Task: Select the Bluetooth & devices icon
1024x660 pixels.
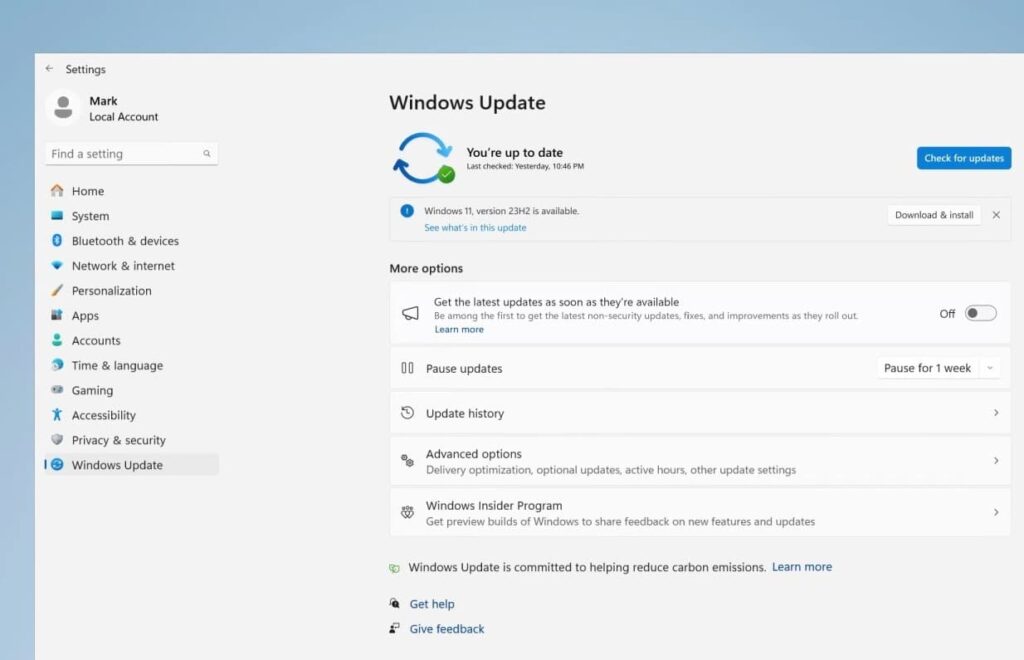Action: (x=59, y=241)
